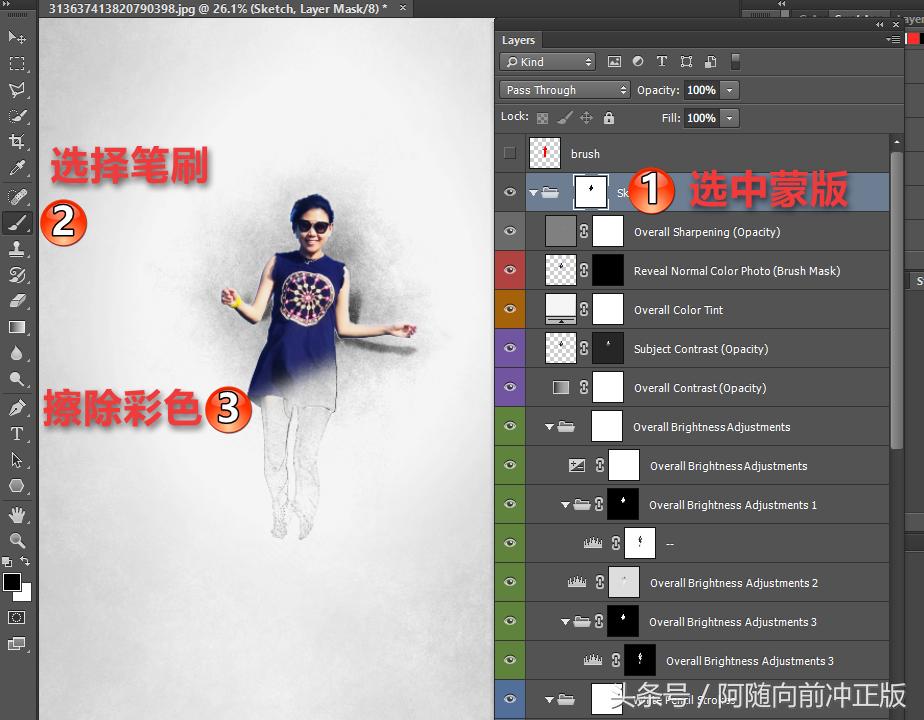924x720 pixels.
Task: Collapse the Overall Brightness Adjustments group
Action: point(549,426)
